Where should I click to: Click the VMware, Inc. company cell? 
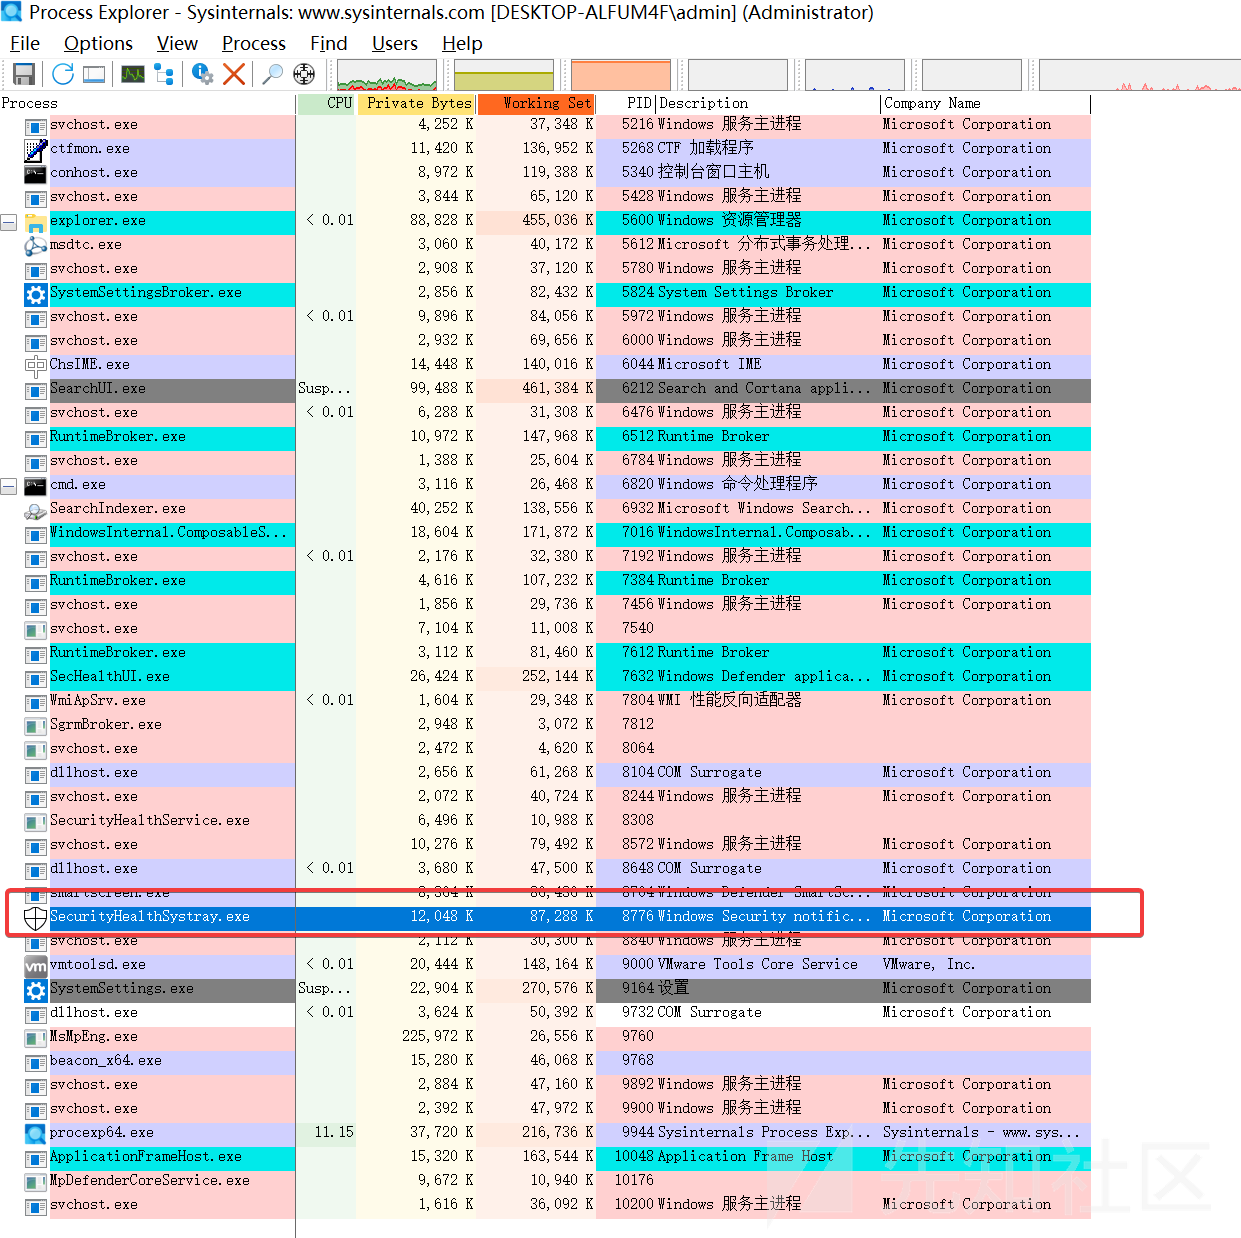coord(928,965)
